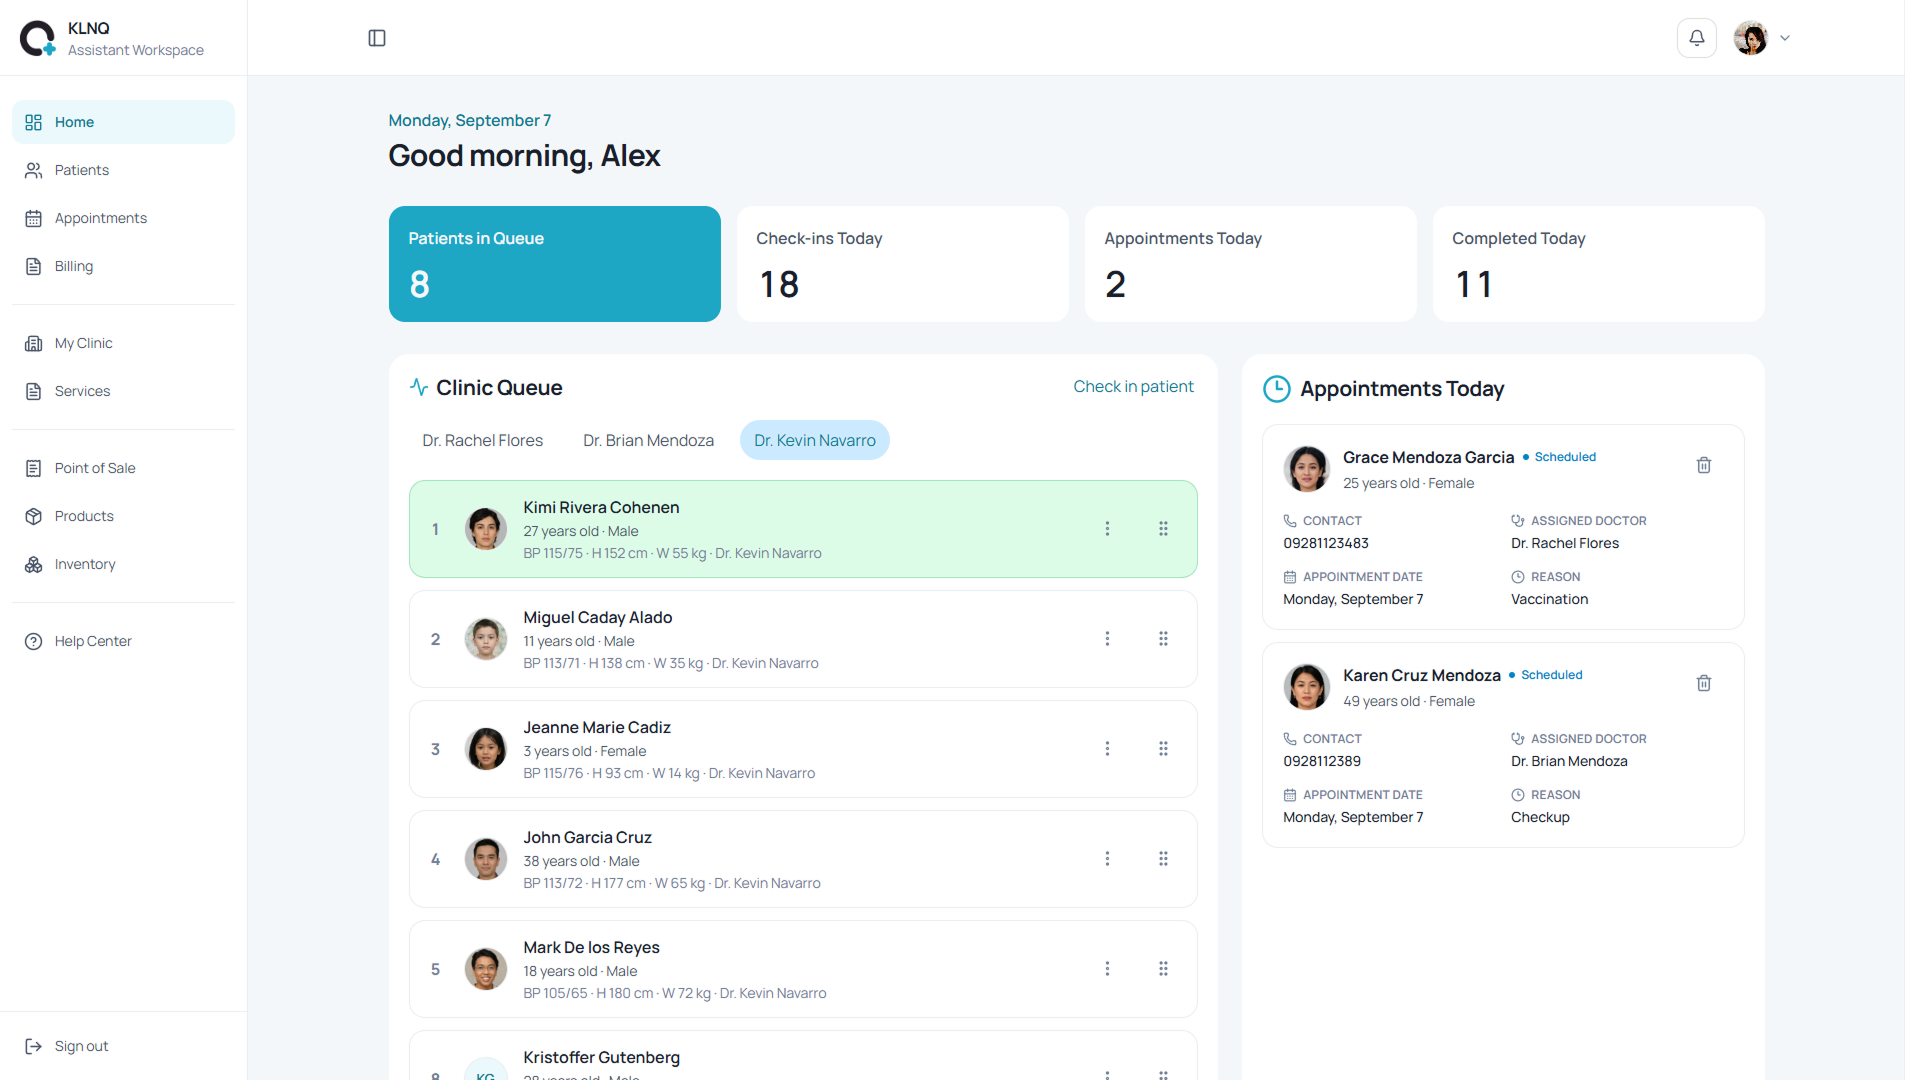Click the user avatar in header
The image size is (1905, 1080).
(x=1751, y=38)
